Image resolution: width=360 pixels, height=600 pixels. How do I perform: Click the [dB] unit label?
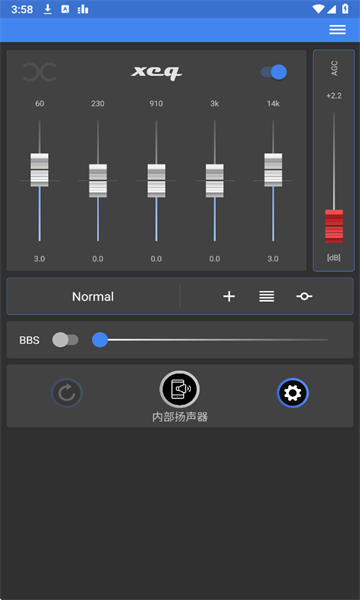pyautogui.click(x=334, y=258)
